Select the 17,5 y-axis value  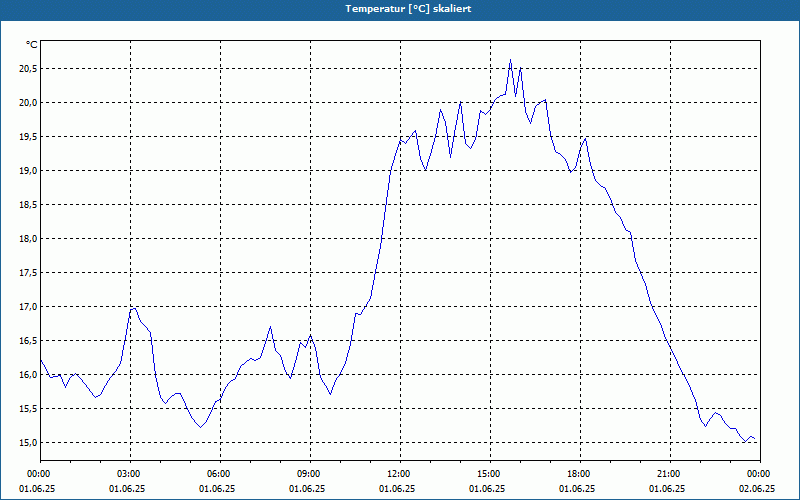click(28, 273)
